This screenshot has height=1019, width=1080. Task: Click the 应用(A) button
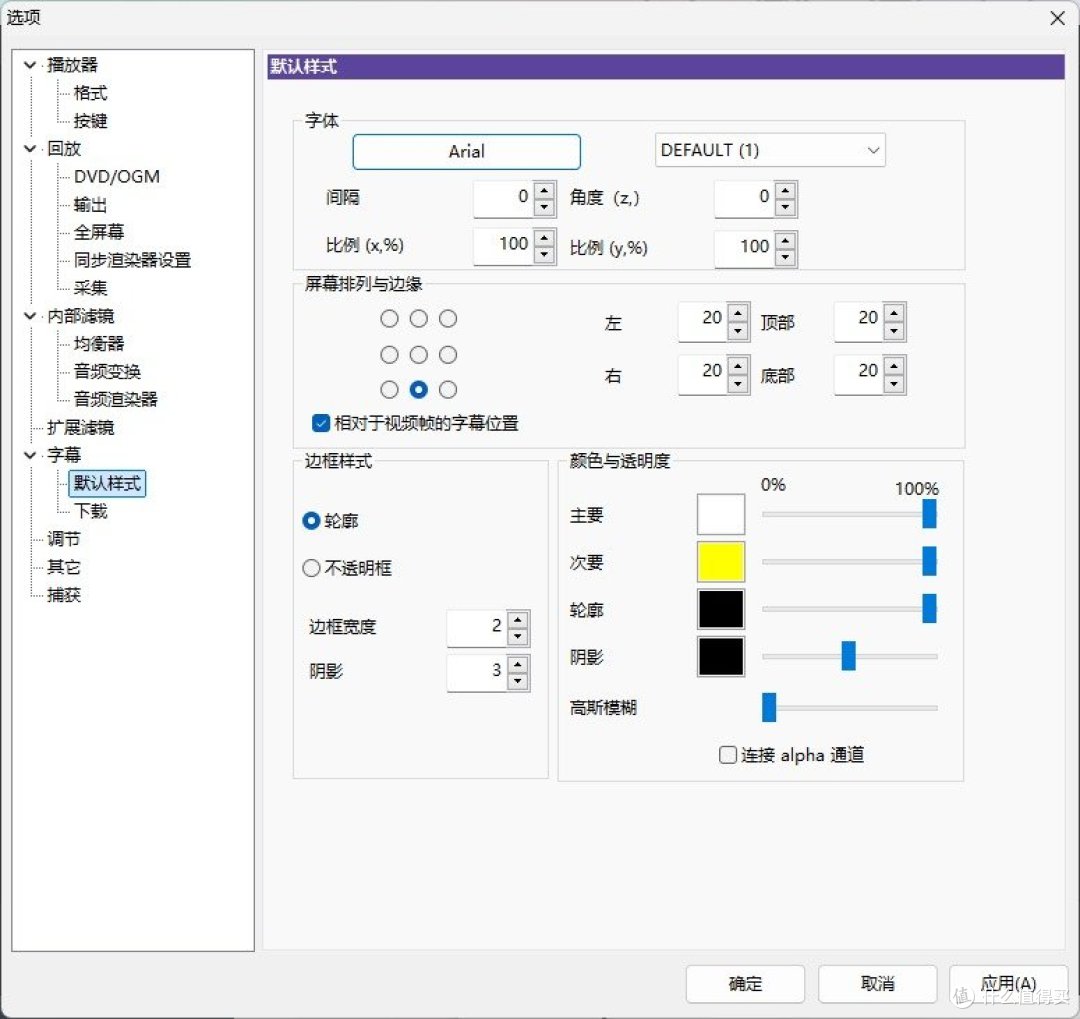(1008, 983)
